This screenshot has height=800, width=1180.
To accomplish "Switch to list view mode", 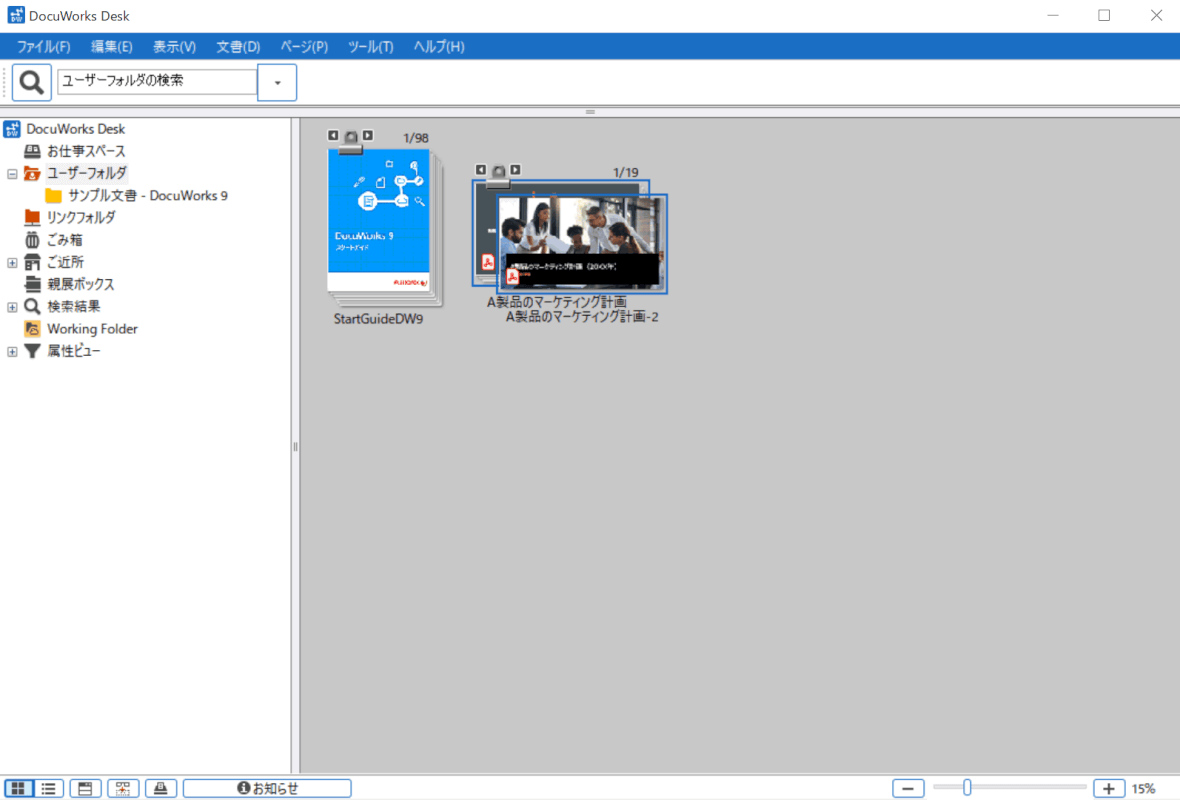I will click(x=48, y=788).
